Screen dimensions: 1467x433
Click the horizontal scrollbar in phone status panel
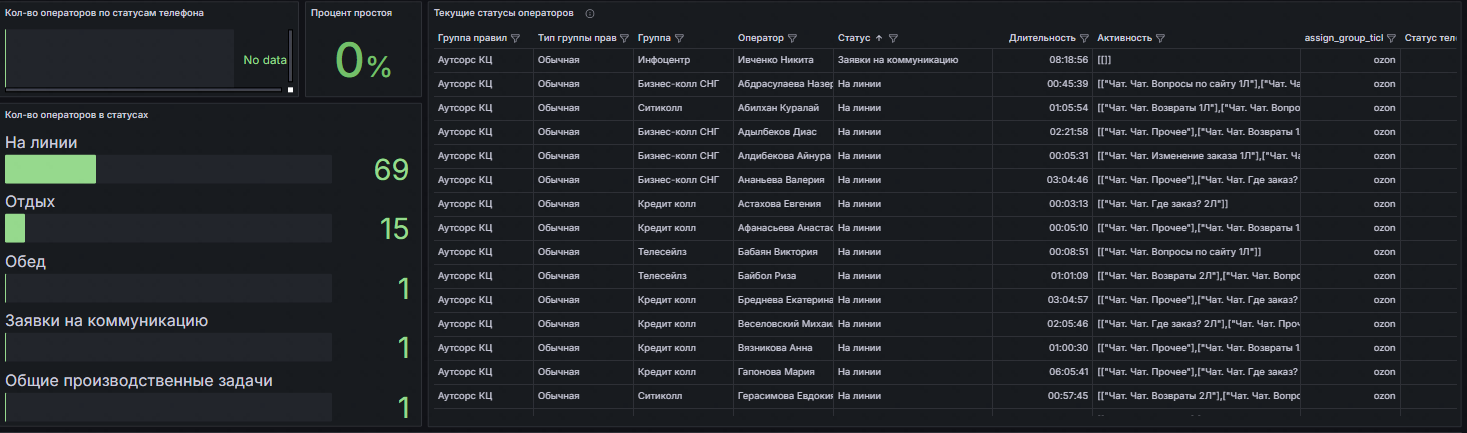click(144, 90)
